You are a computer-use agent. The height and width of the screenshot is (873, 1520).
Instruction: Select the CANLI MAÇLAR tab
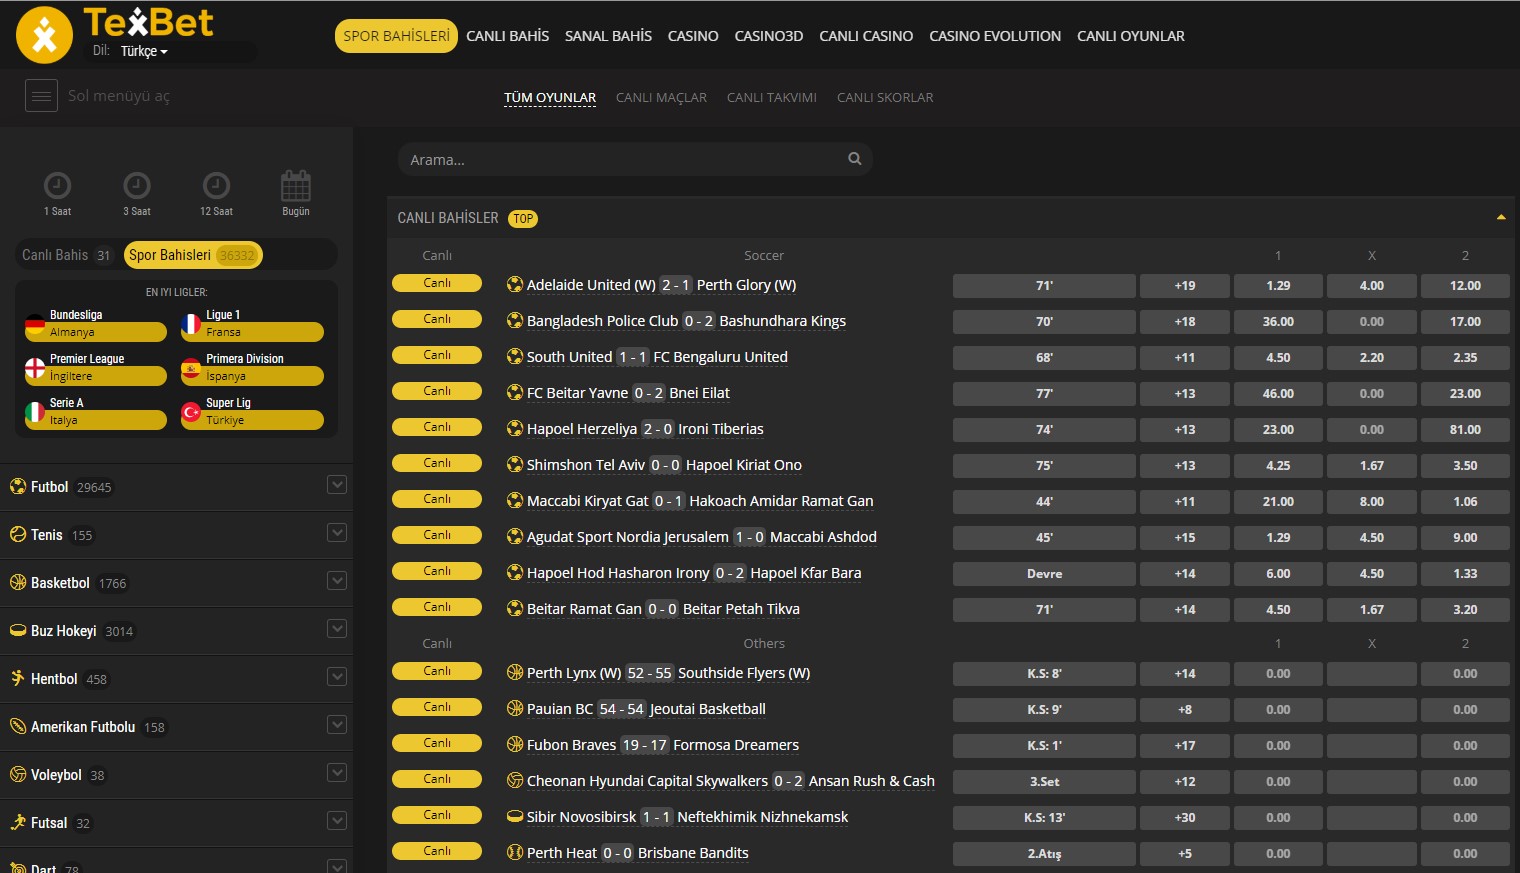tap(661, 98)
